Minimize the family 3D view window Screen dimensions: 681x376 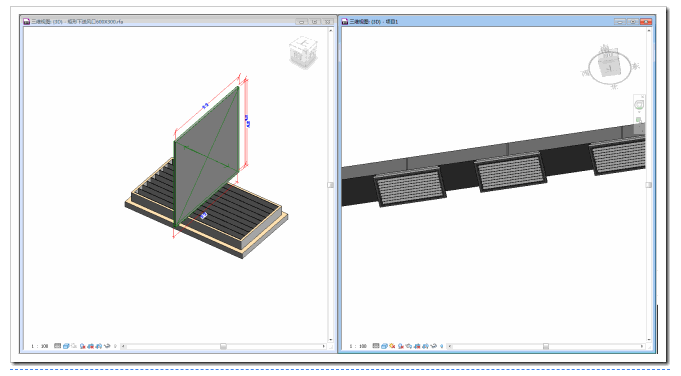tap(301, 21)
